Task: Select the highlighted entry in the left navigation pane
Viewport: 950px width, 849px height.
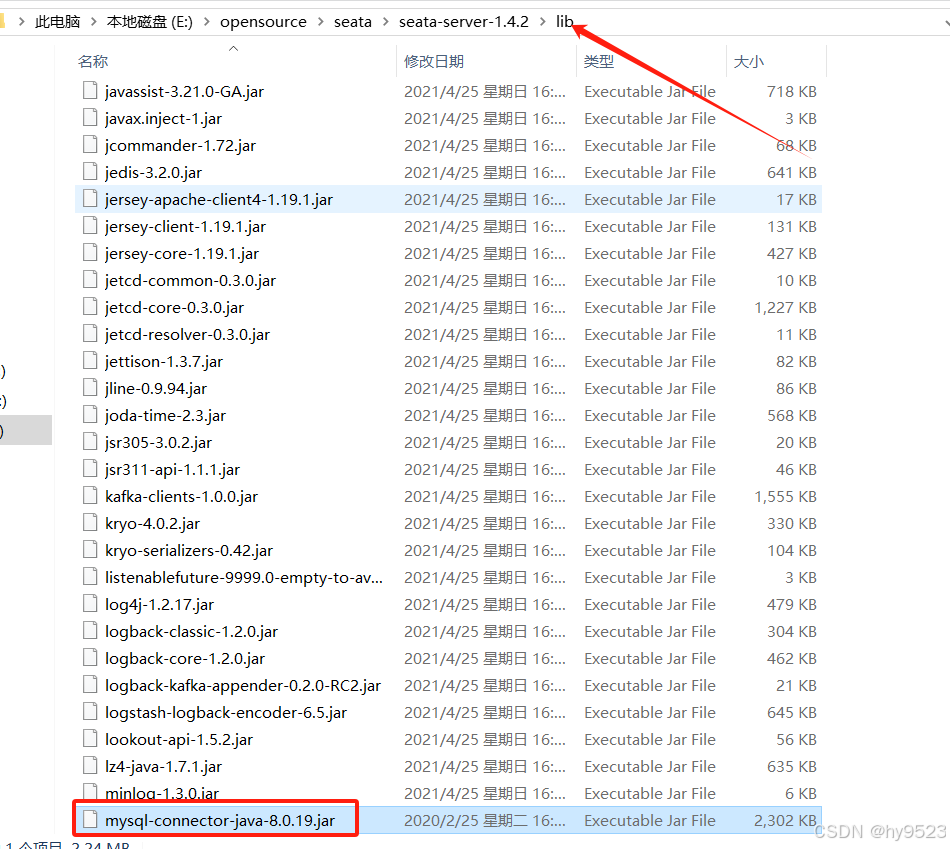Action: tap(26, 430)
